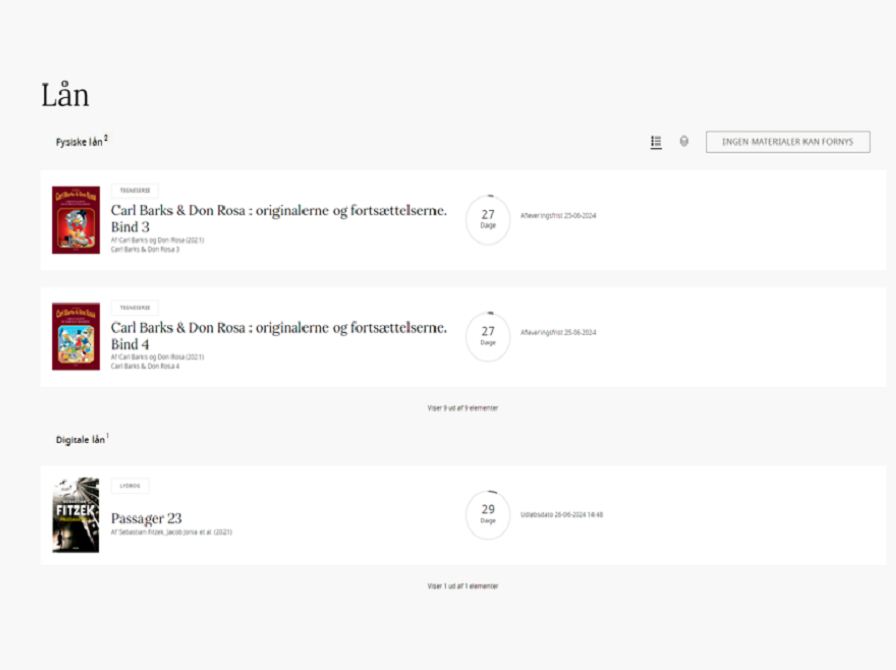896x670 pixels.
Task: Click the 27-day countdown circle for Bind 4
Action: pyautogui.click(x=488, y=336)
